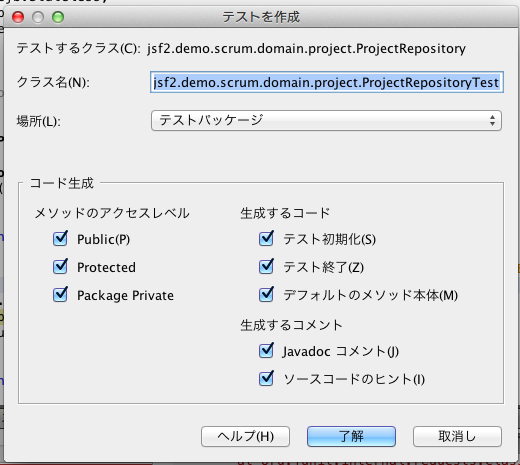Image resolution: width=520 pixels, height=465 pixels.
Task: Click the 生成するコード heading
Action: coord(285,213)
